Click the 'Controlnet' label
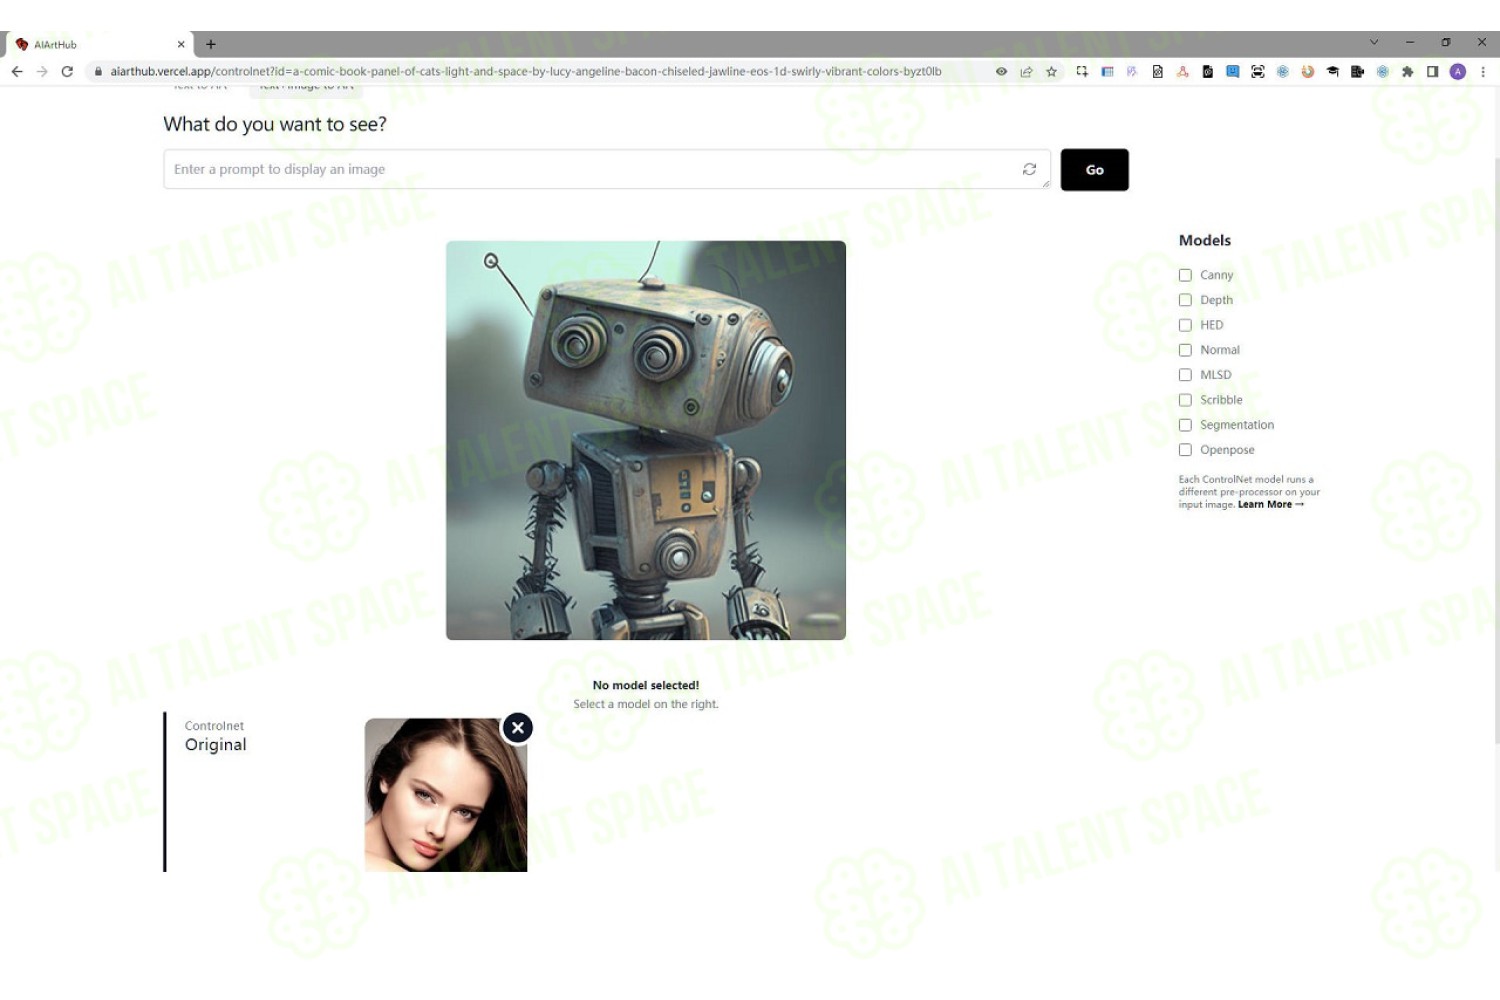Viewport: 1500px width, 1000px height. coord(214,726)
